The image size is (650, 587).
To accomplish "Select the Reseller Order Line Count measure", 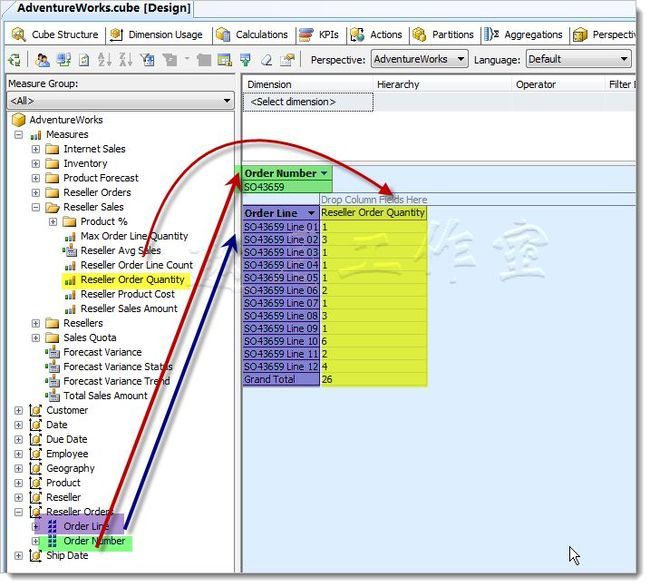I will (137, 265).
